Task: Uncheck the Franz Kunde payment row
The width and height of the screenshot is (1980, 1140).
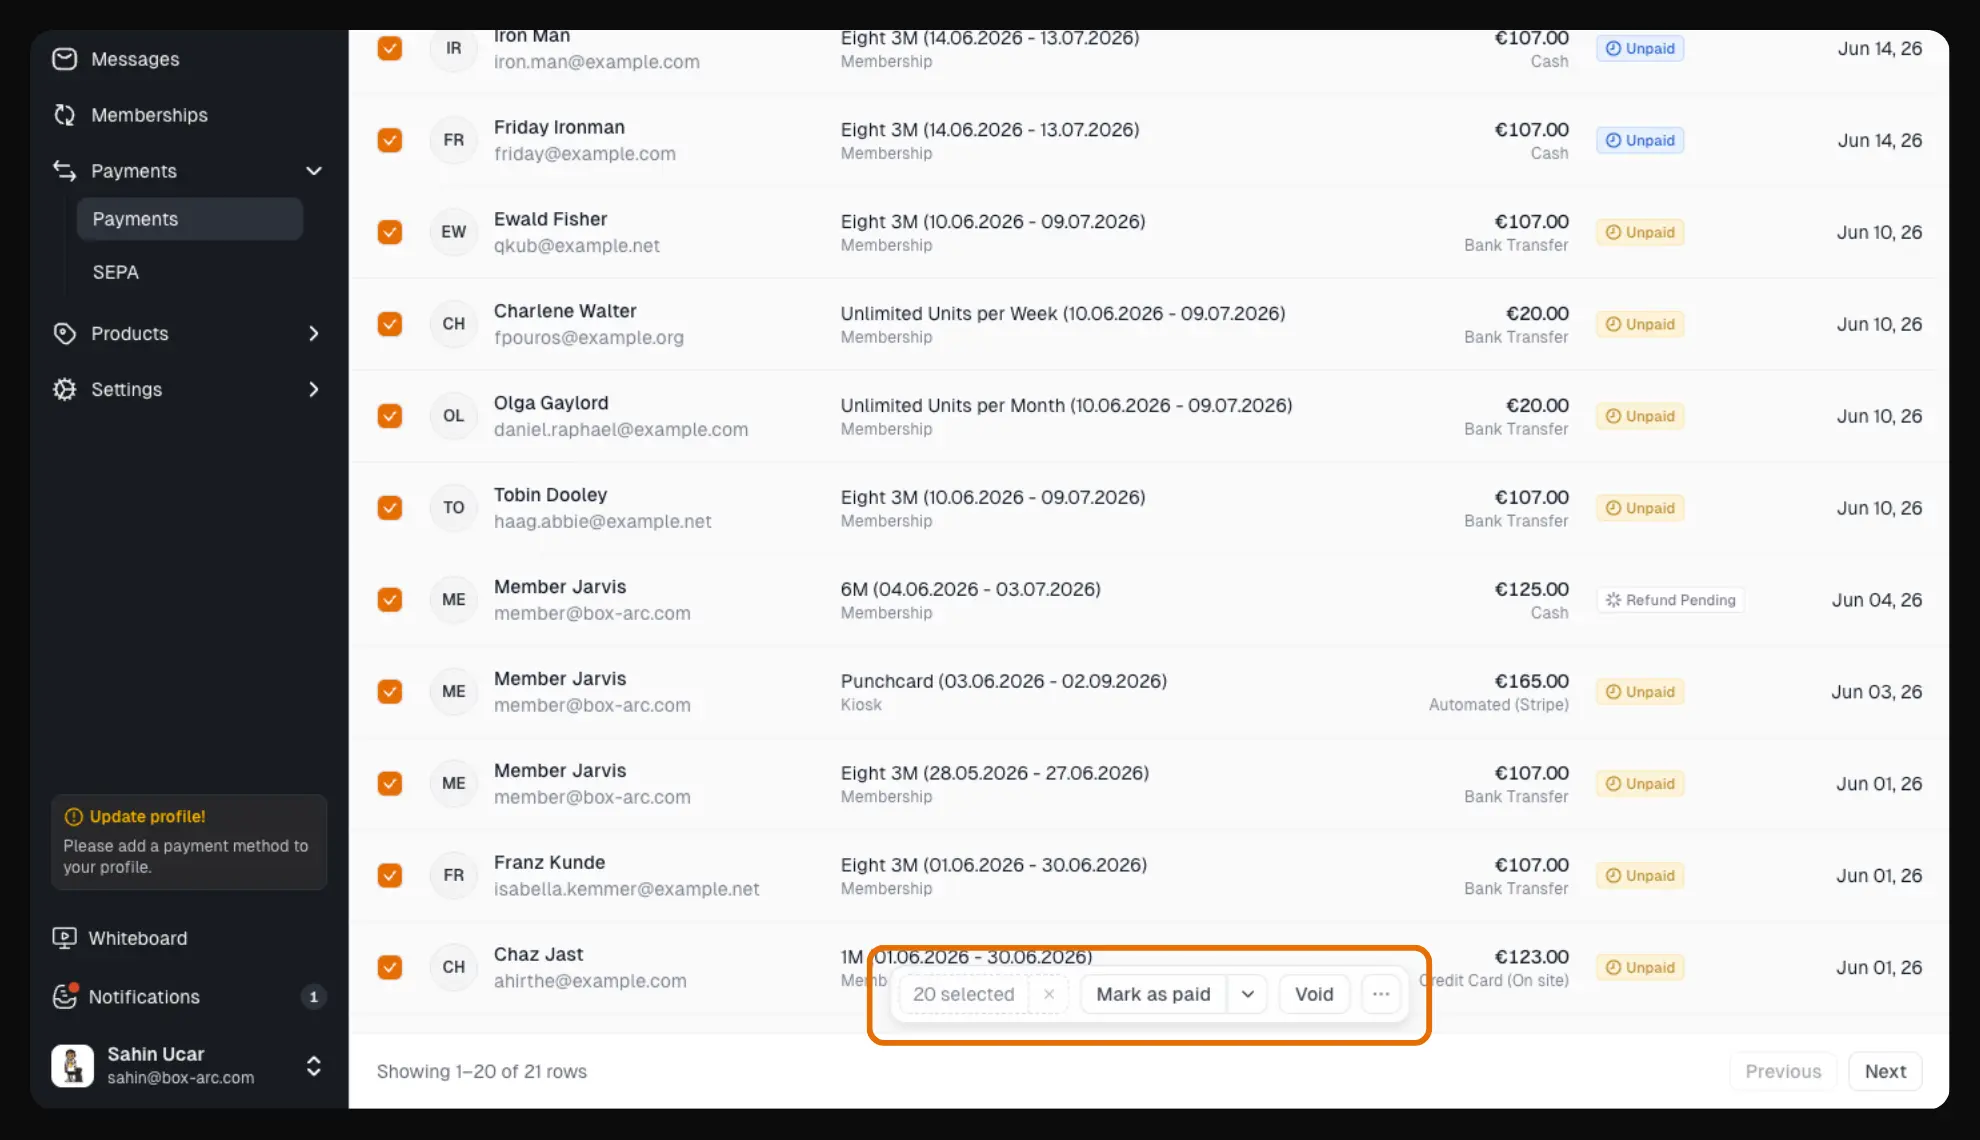Action: [390, 875]
